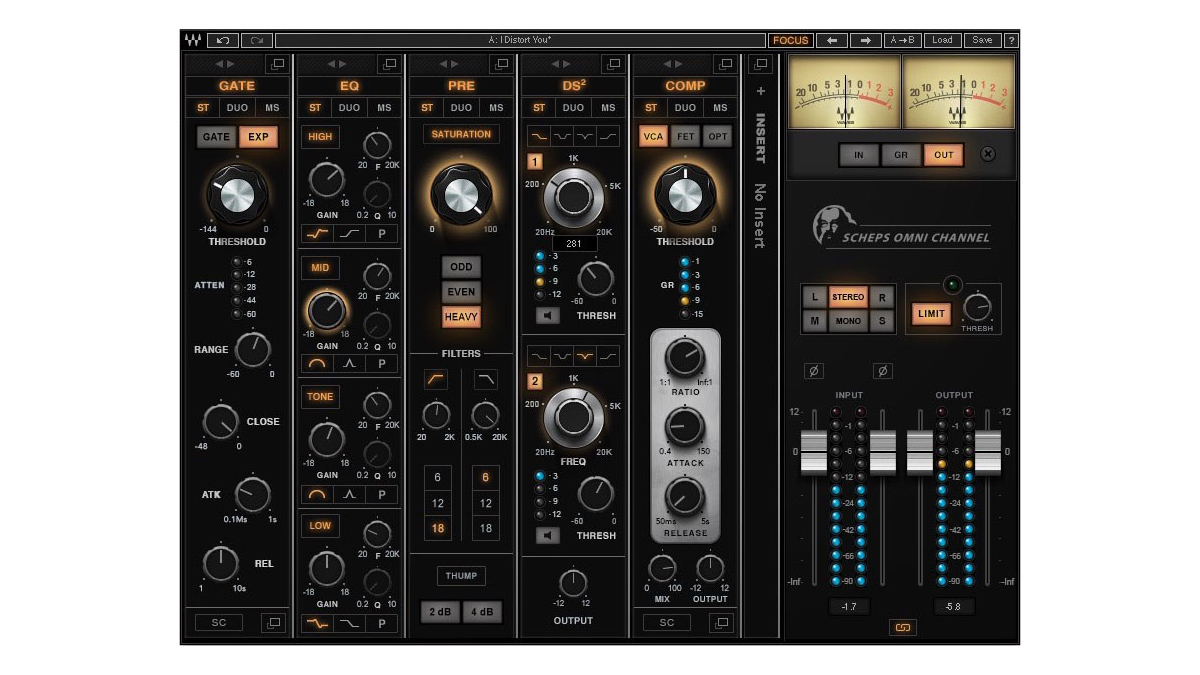Click the FOCUS button

(x=790, y=40)
